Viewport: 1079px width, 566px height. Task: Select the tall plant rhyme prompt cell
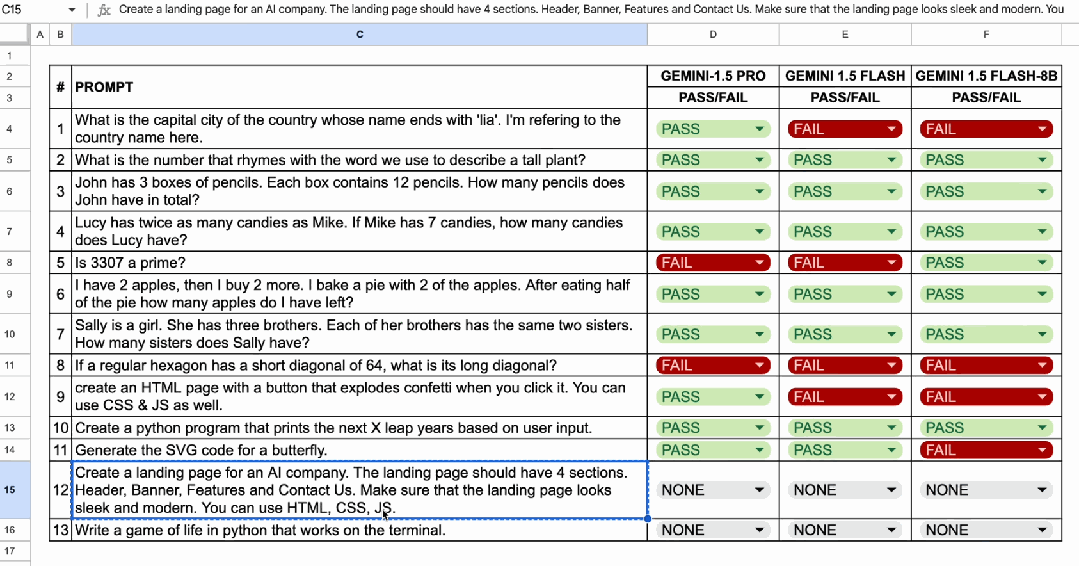pyautogui.click(x=359, y=160)
